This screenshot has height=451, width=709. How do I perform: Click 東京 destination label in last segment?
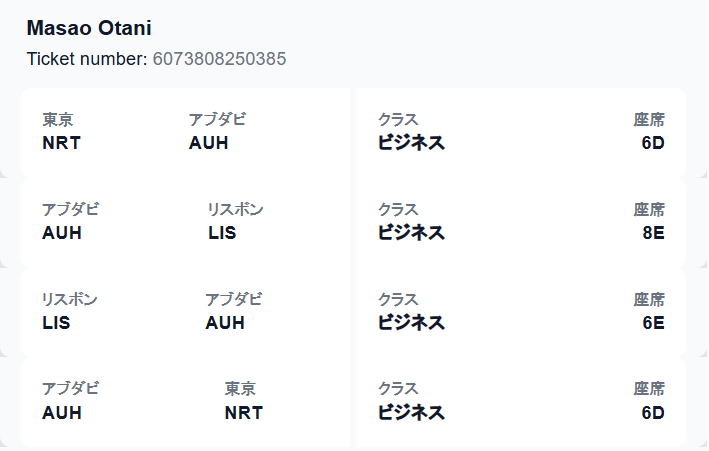tap(240, 389)
